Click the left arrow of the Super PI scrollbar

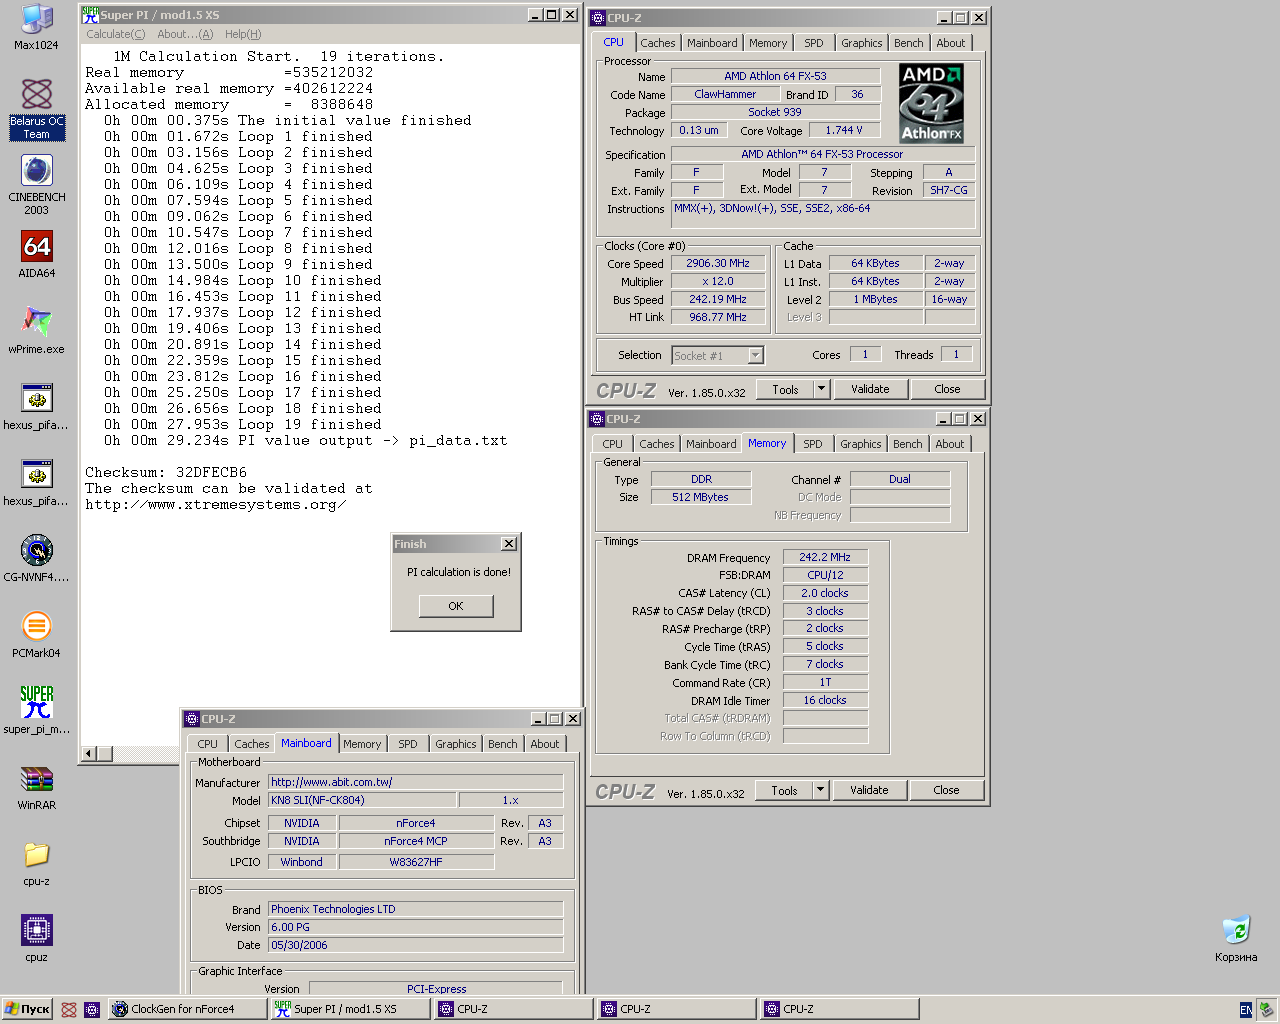pos(89,754)
